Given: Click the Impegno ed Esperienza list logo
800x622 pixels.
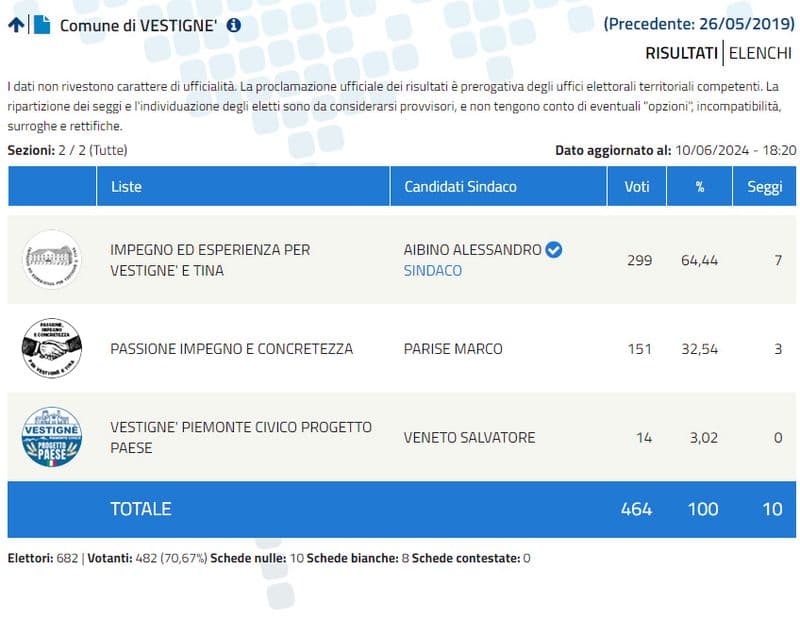Looking at the screenshot, I should pos(51,260).
